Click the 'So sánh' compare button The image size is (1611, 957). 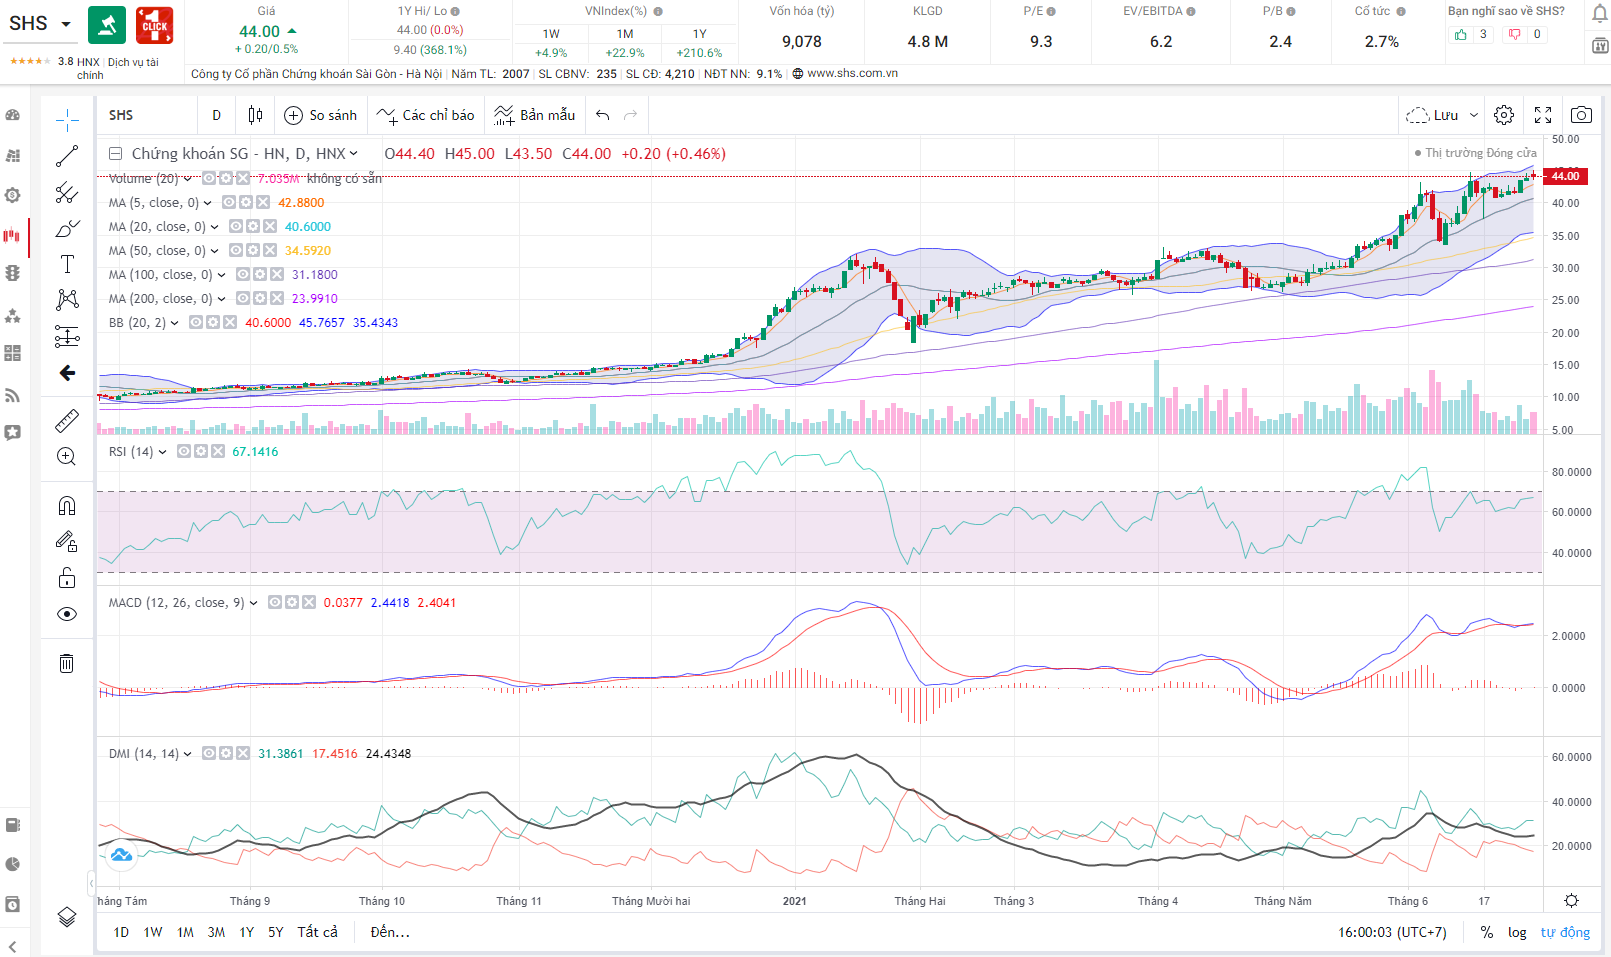[x=321, y=115]
